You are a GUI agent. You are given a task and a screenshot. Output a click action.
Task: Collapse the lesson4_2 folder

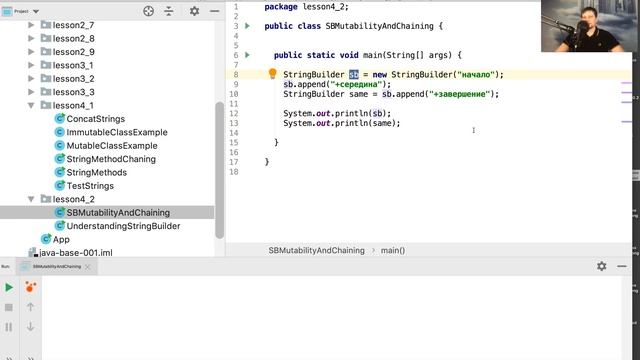pyautogui.click(x=31, y=199)
